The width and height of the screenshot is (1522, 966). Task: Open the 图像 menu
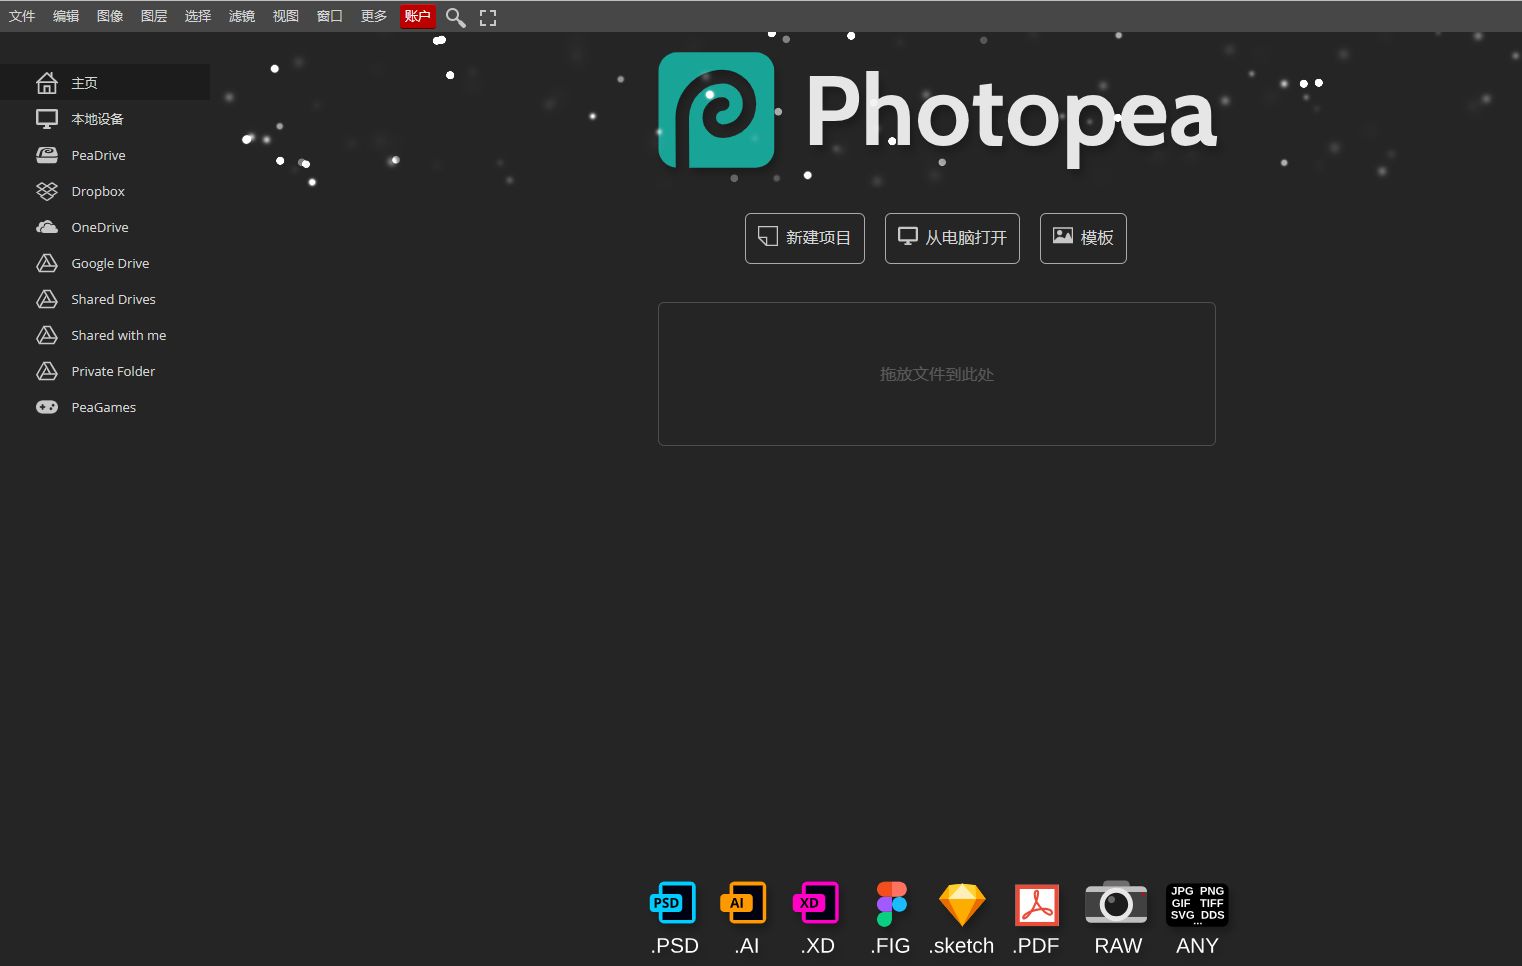(x=110, y=16)
